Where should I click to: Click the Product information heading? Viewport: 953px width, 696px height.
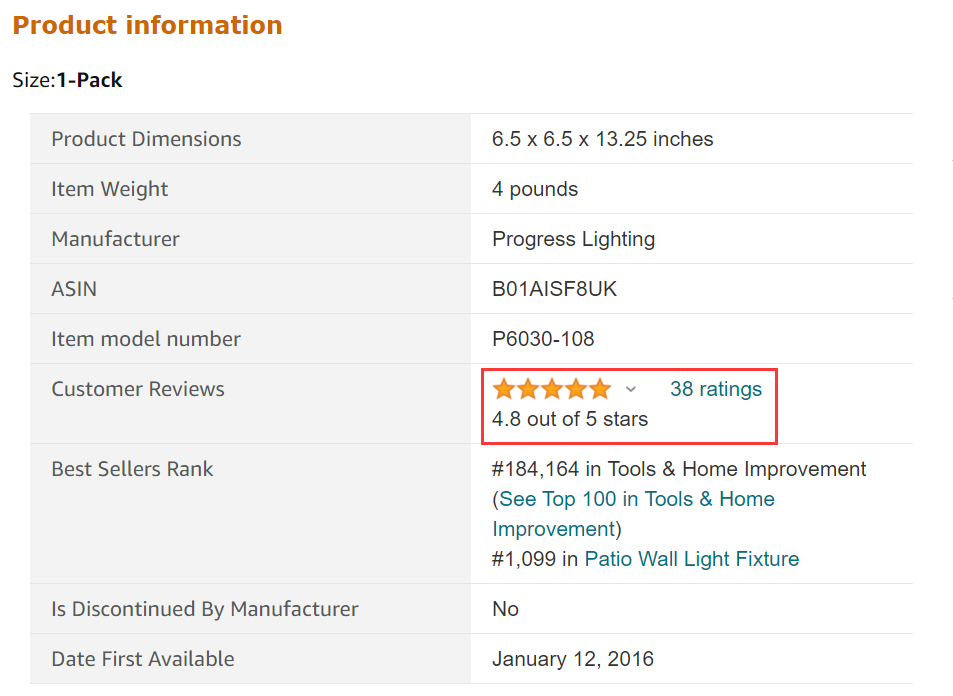[x=147, y=25]
